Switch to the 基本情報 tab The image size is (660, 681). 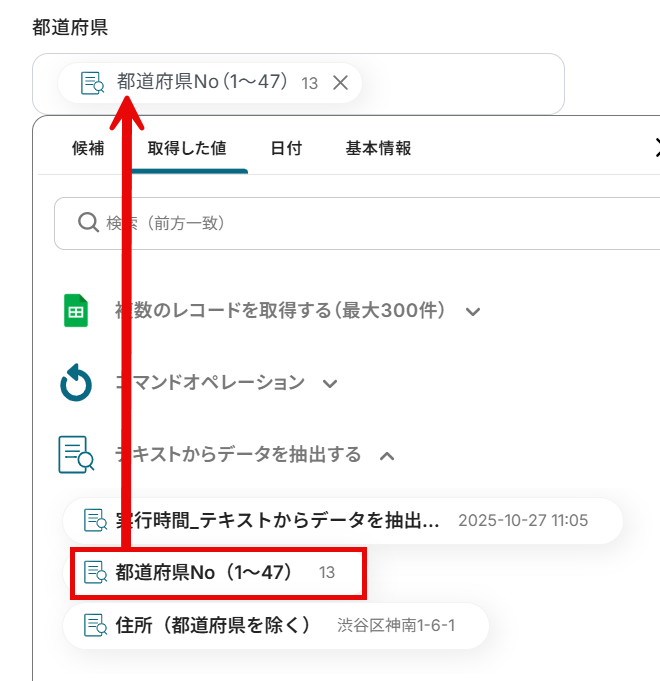point(378,149)
